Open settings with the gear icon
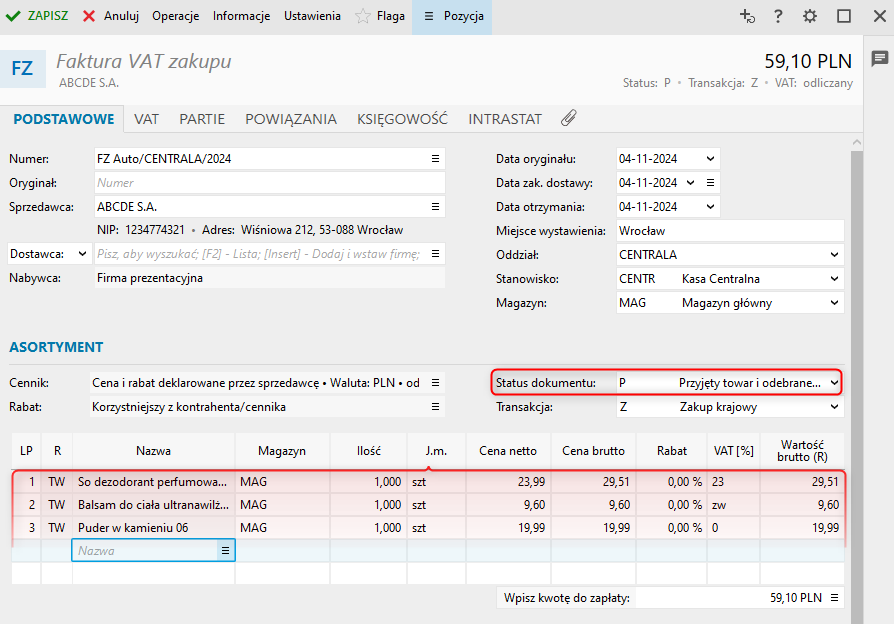The height and width of the screenshot is (624, 894). click(x=810, y=16)
